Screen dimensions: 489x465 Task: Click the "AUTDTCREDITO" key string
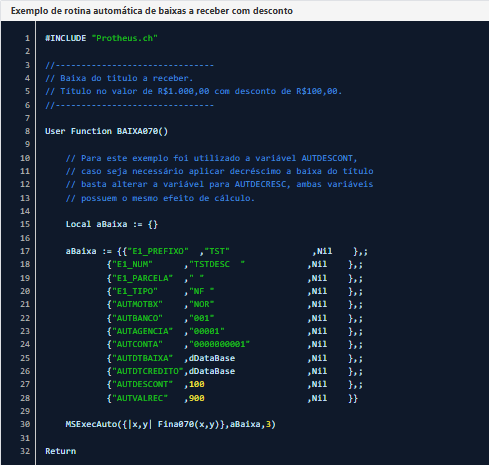pos(147,371)
